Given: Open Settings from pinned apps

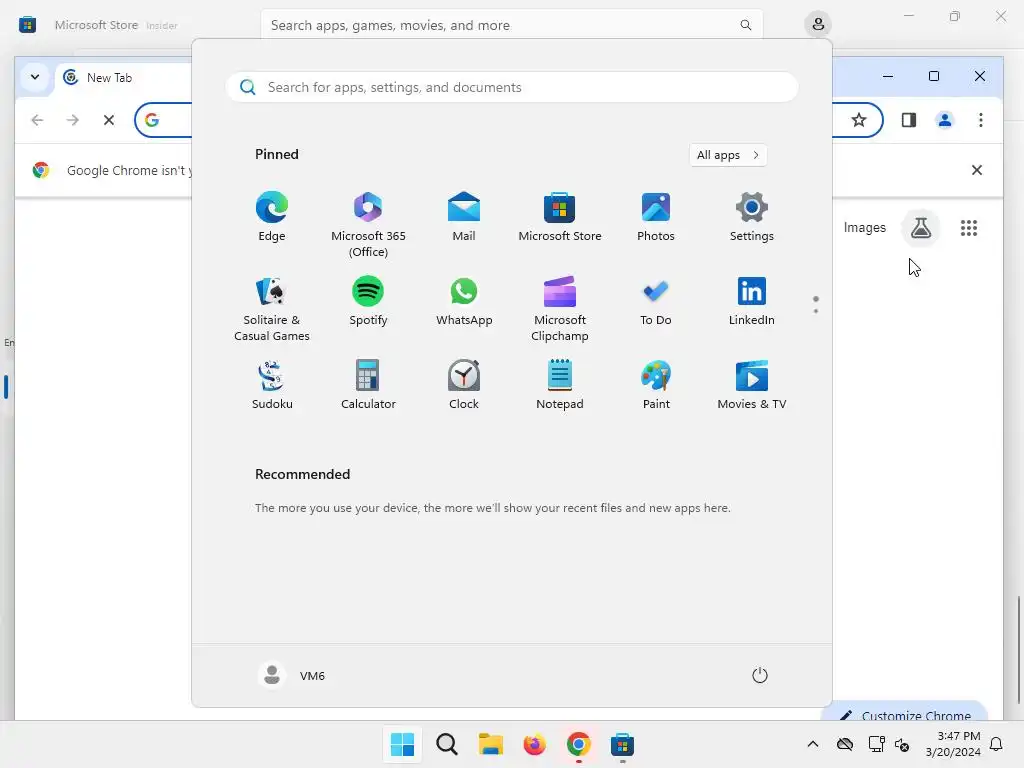Looking at the screenshot, I should tap(752, 217).
